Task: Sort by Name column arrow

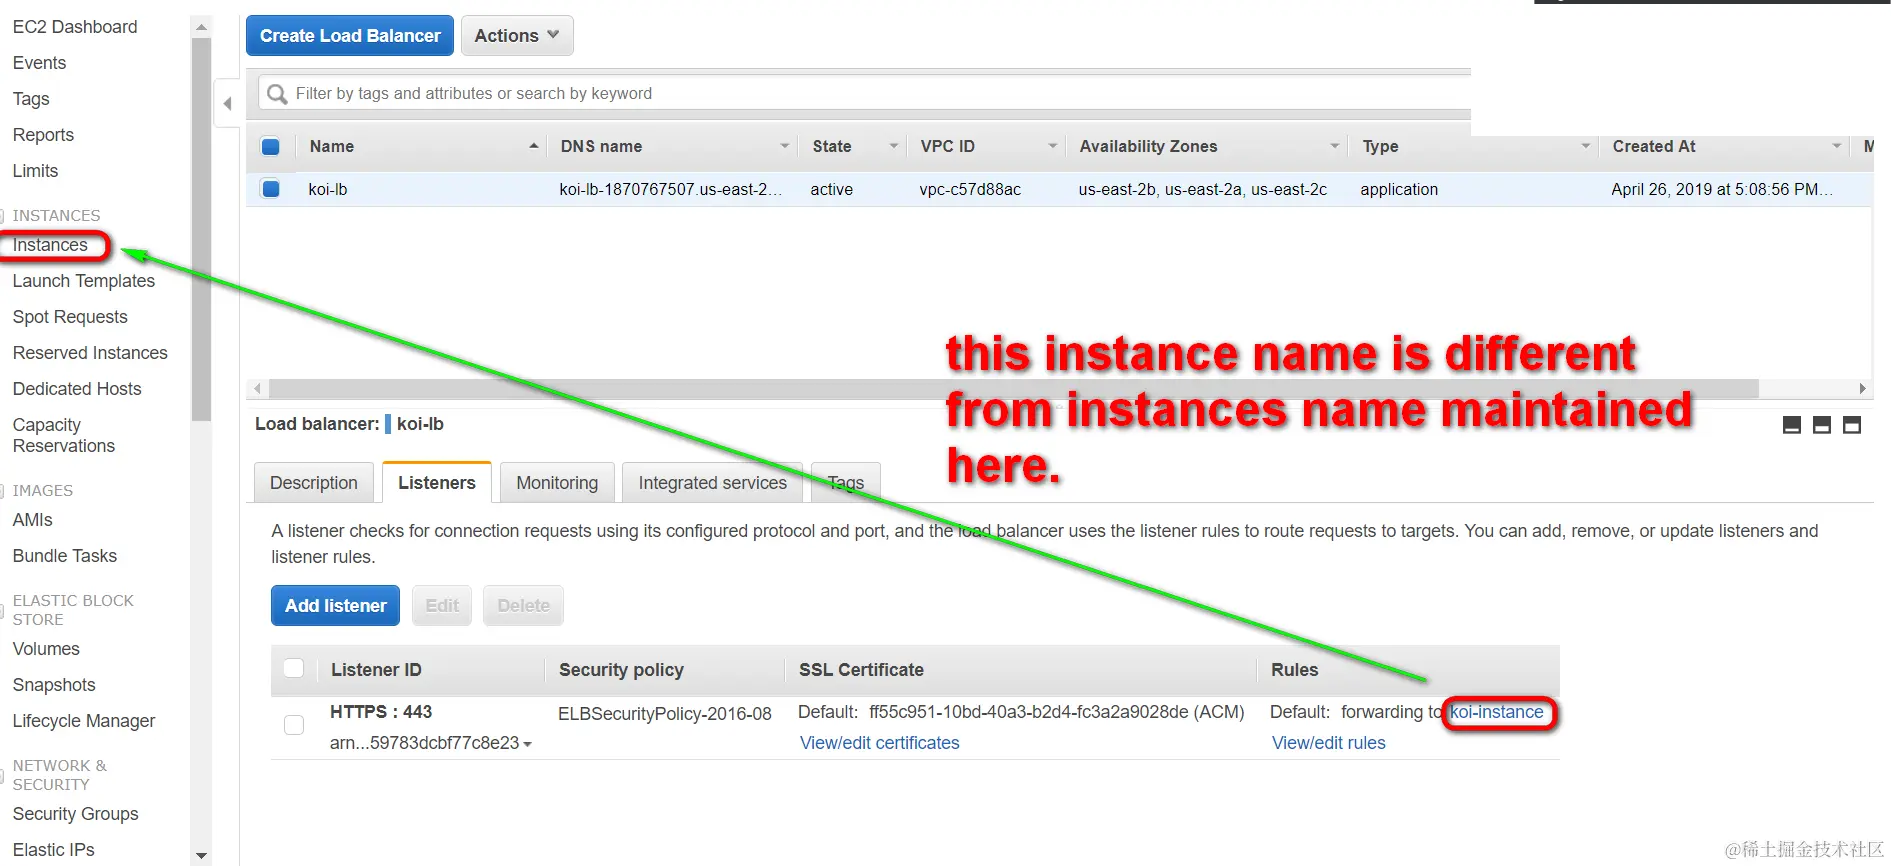Action: pyautogui.click(x=534, y=146)
